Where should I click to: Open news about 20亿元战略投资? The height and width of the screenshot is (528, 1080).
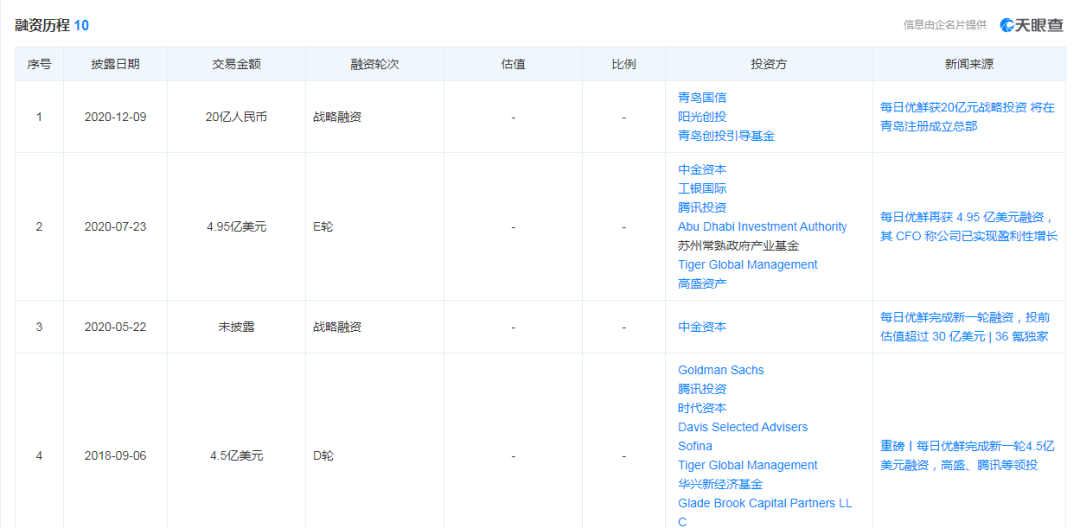pyautogui.click(x=967, y=117)
